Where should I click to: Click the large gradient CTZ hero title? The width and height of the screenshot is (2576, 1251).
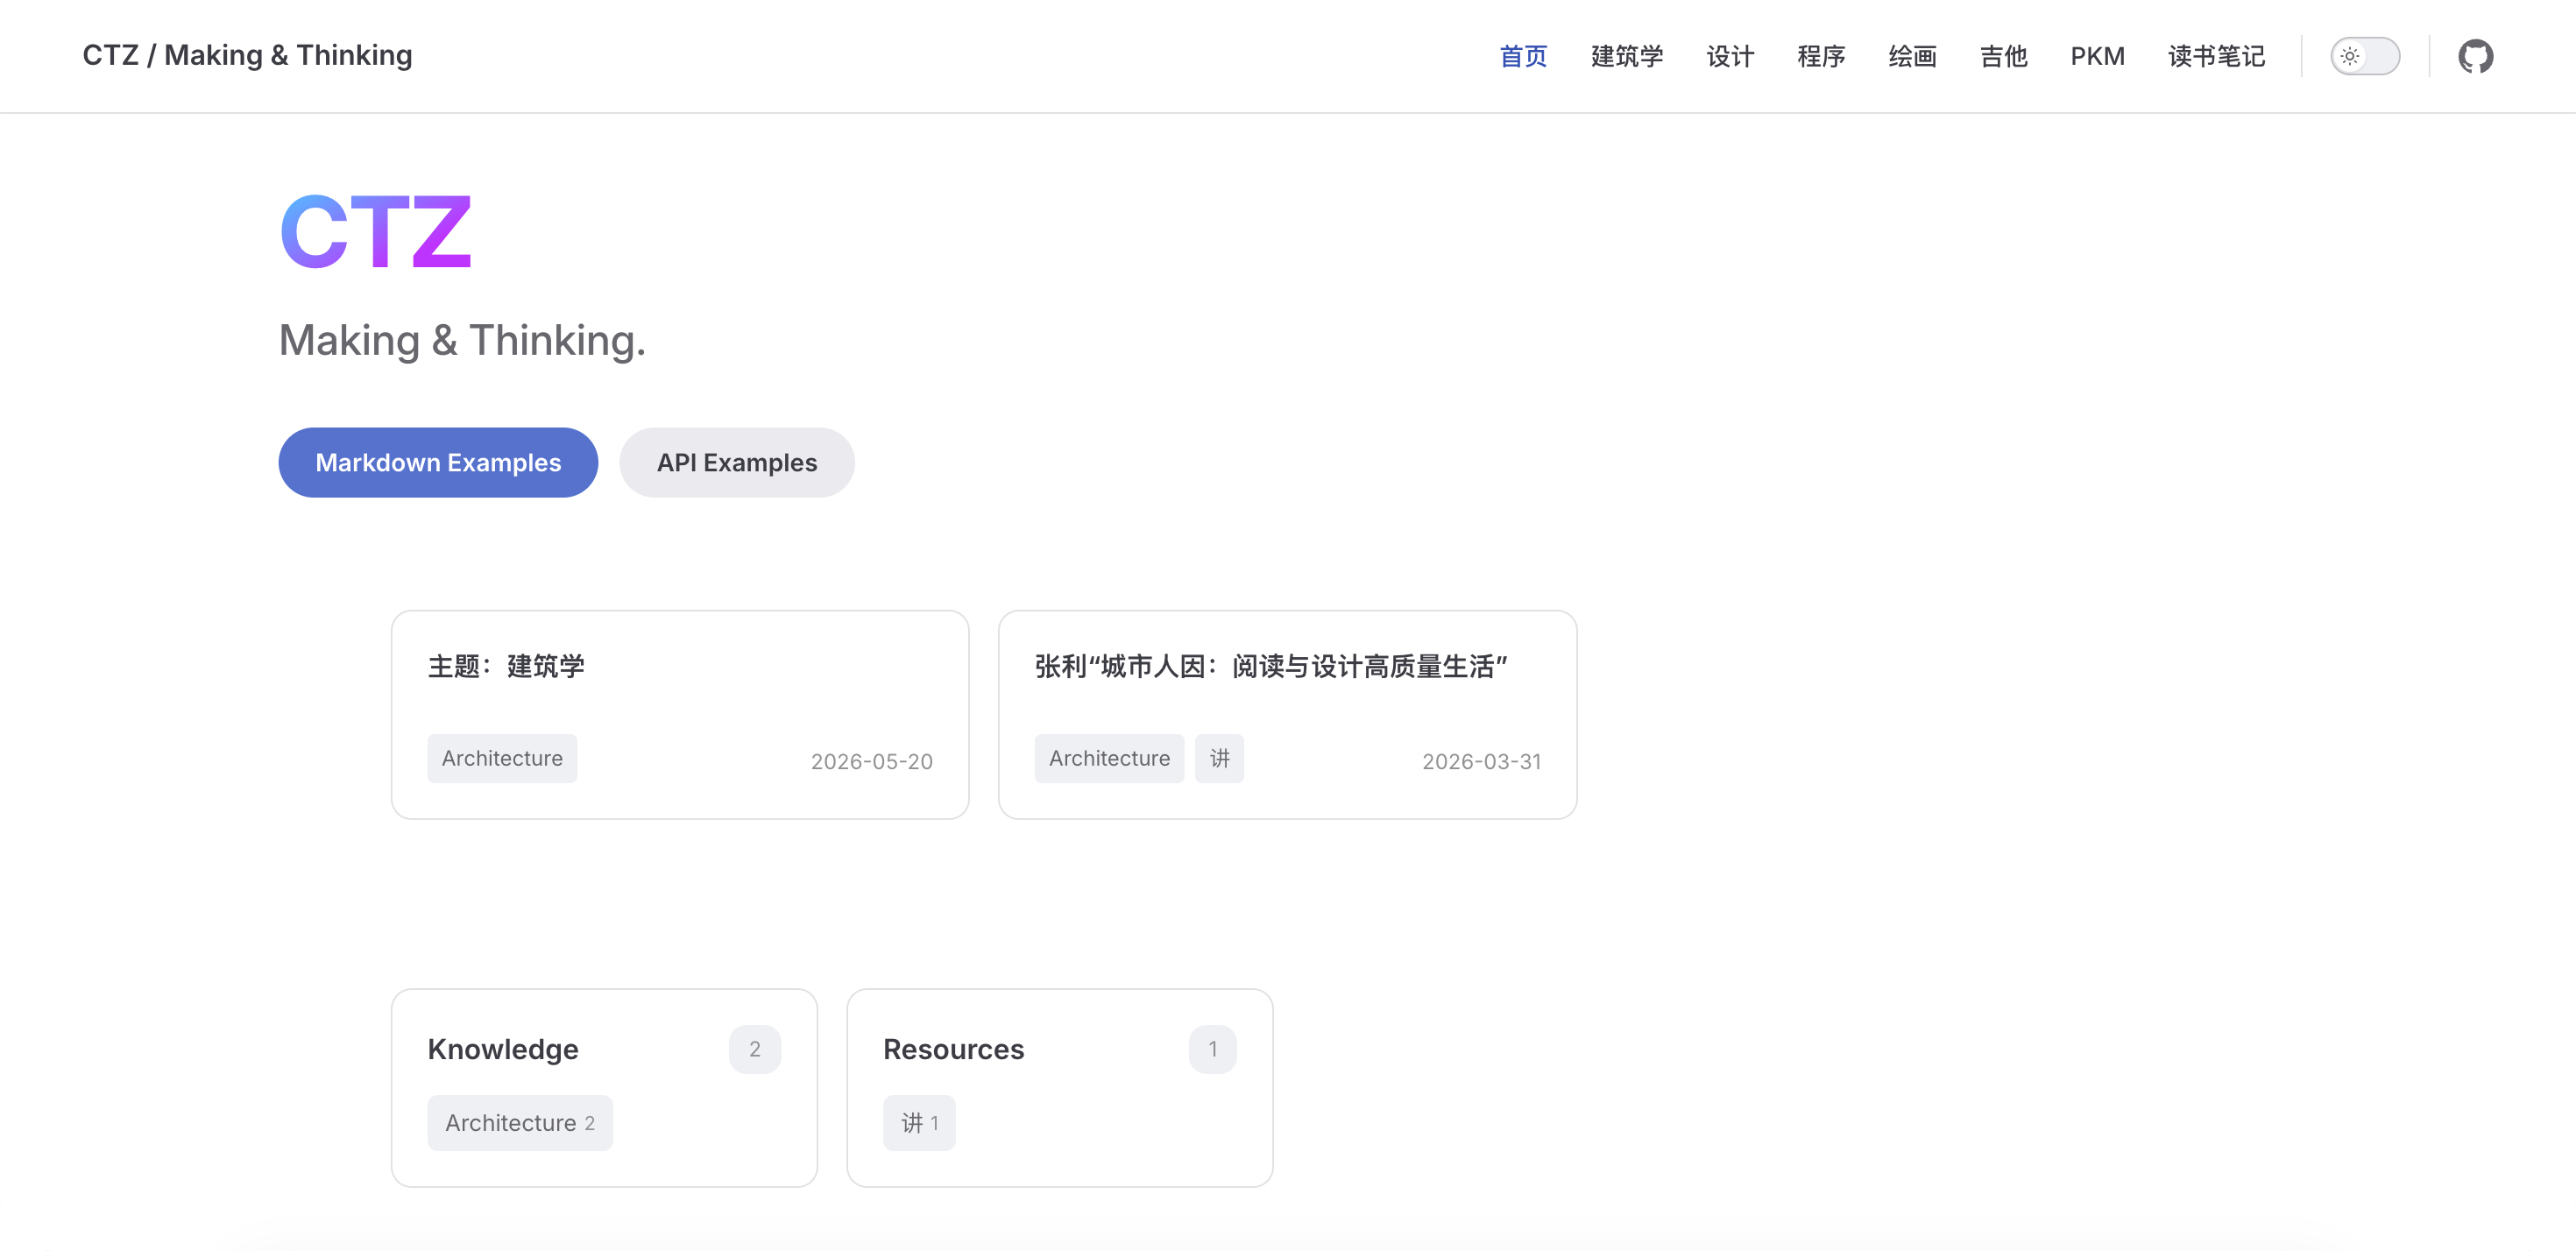(375, 232)
